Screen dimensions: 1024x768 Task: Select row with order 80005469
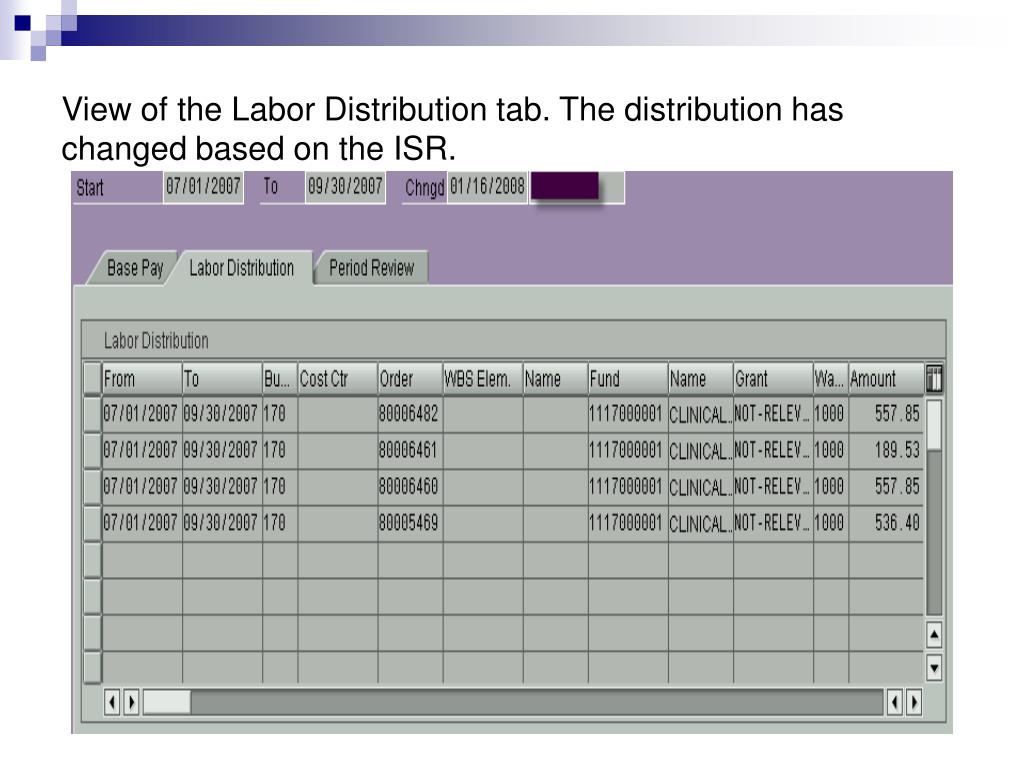[x=92, y=524]
